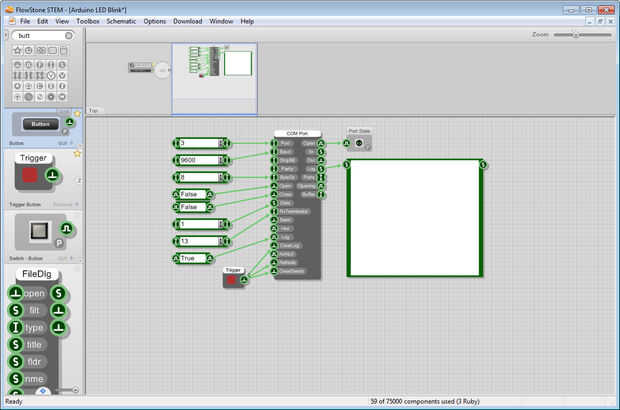The image size is (620, 410).
Task: Click the 'Top' navigator label
Action: coord(93,111)
